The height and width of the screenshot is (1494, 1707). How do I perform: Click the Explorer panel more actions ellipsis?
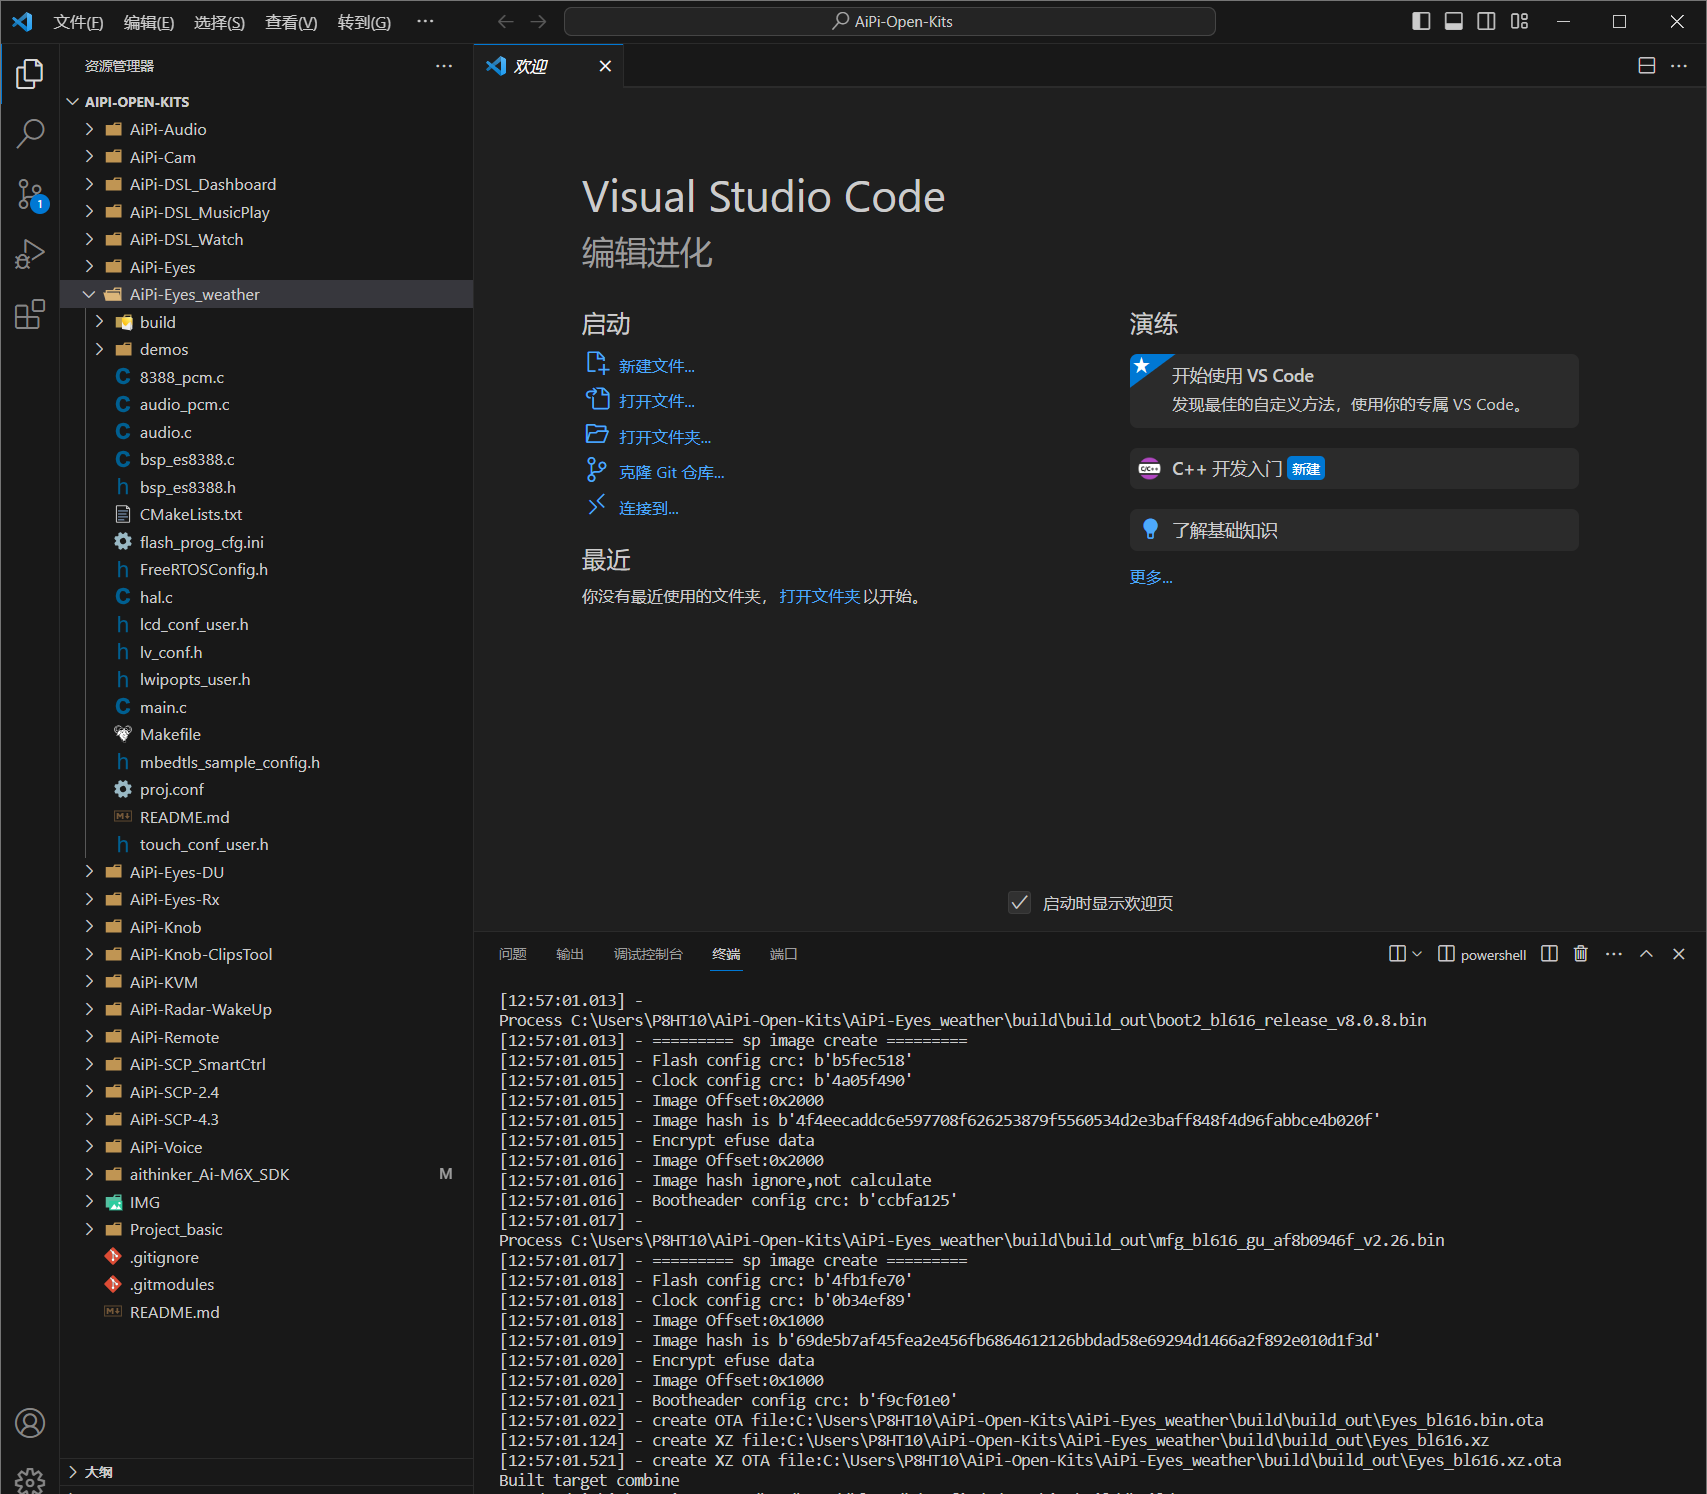click(444, 66)
